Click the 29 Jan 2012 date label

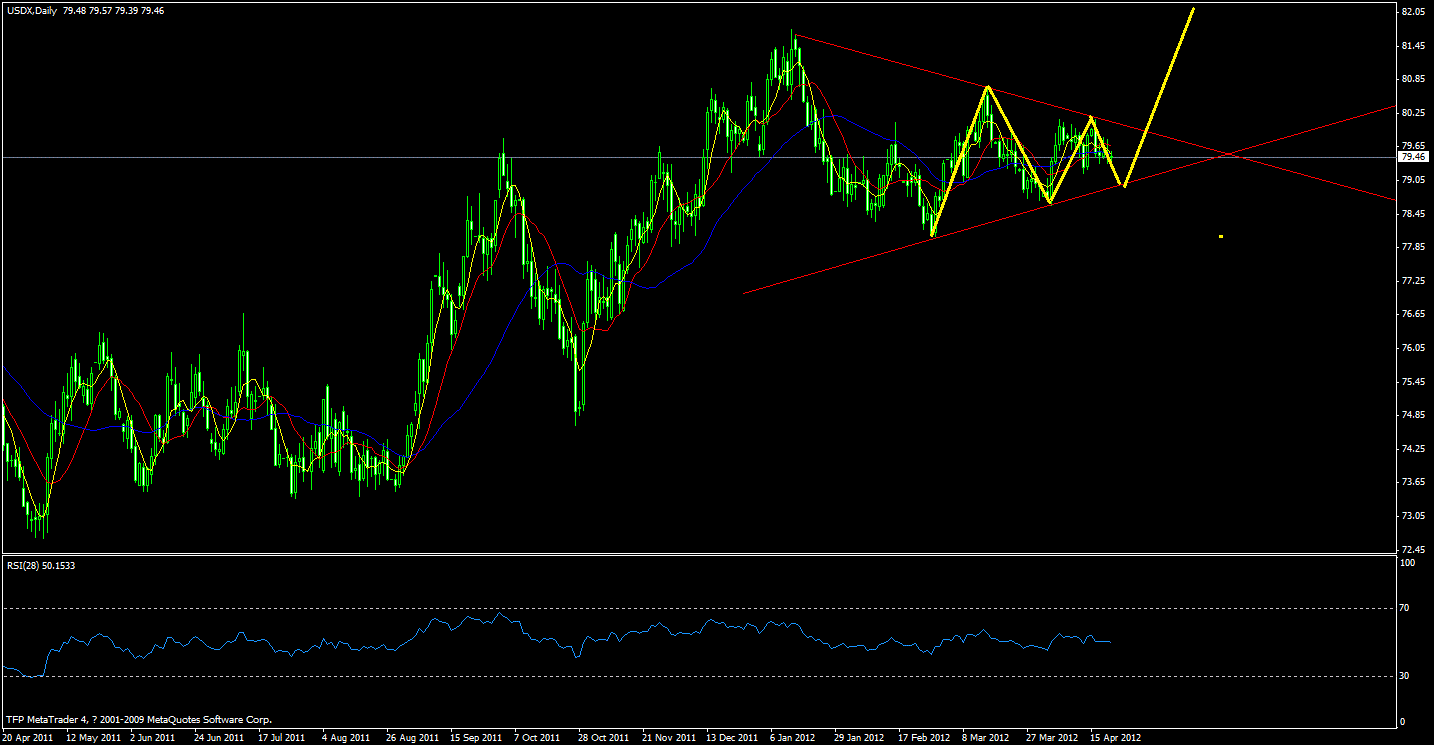(x=858, y=737)
